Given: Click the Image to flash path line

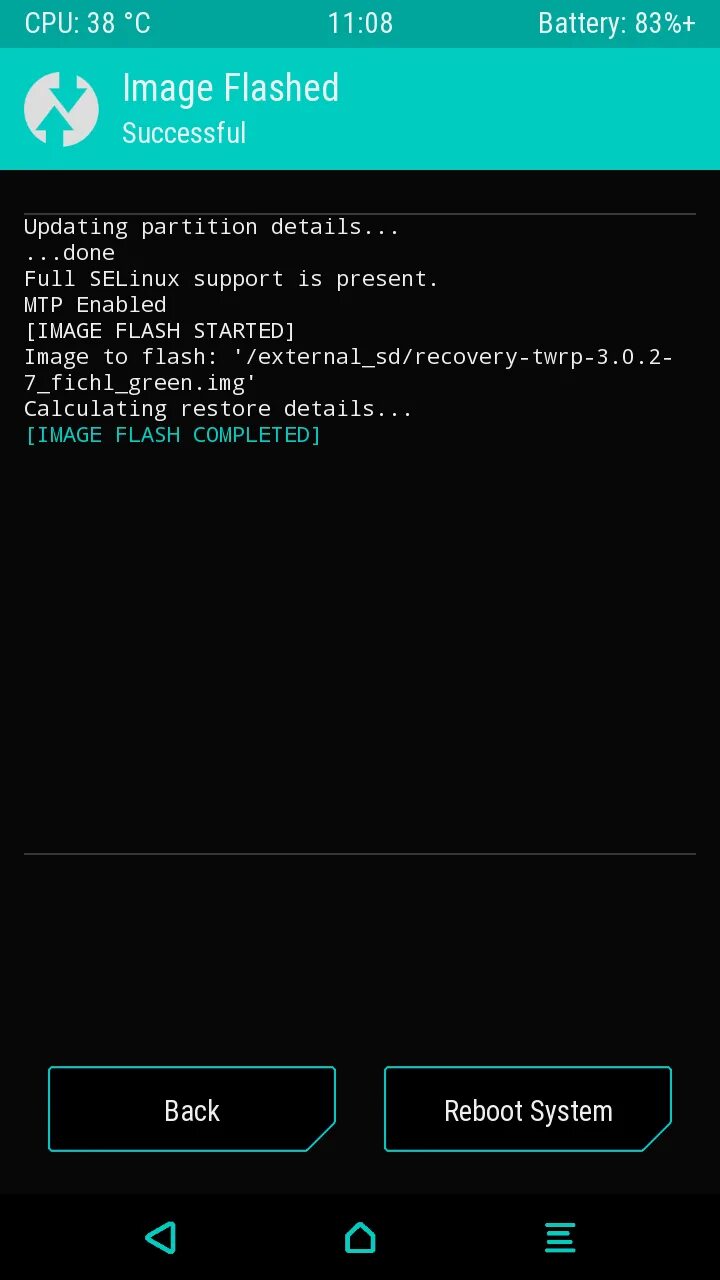Looking at the screenshot, I should [x=348, y=370].
